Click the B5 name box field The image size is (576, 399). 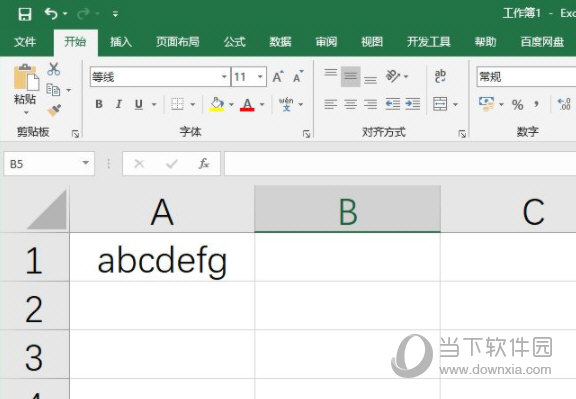pyautogui.click(x=49, y=163)
